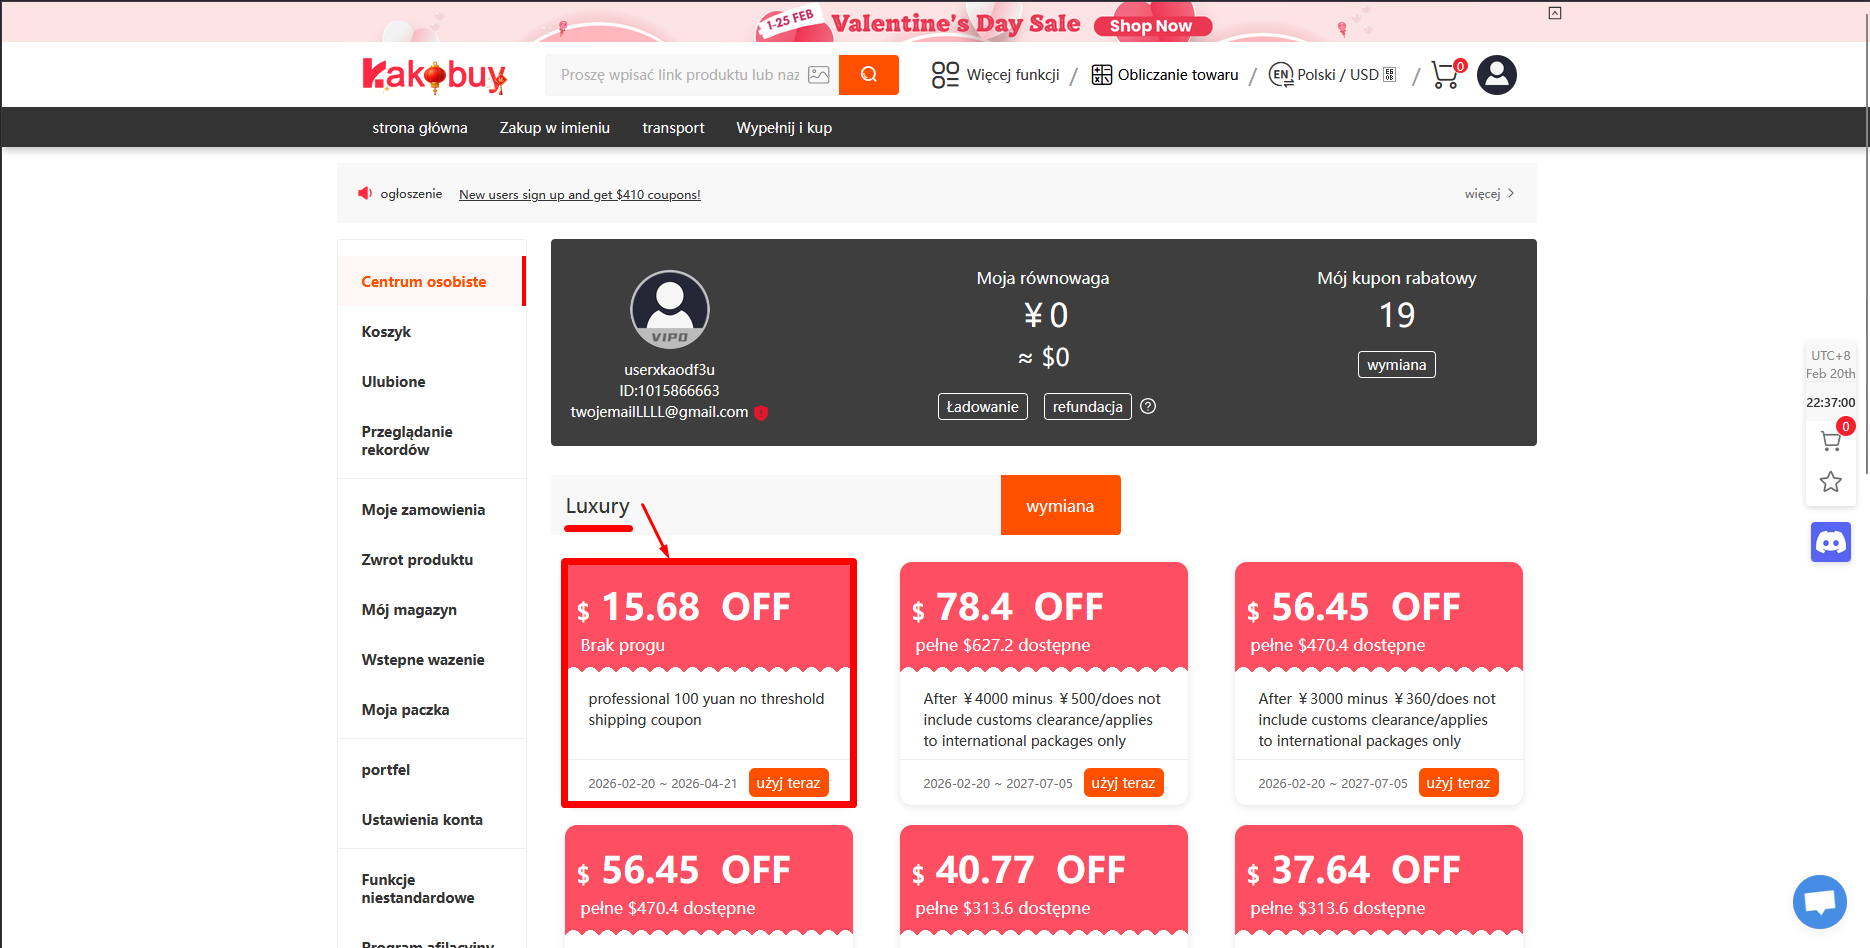The height and width of the screenshot is (948, 1870).
Task: Click the Shop Now banner button
Action: (1151, 26)
